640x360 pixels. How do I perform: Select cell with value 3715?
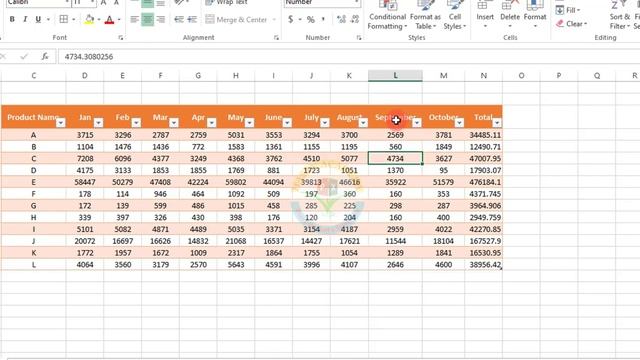[84, 135]
